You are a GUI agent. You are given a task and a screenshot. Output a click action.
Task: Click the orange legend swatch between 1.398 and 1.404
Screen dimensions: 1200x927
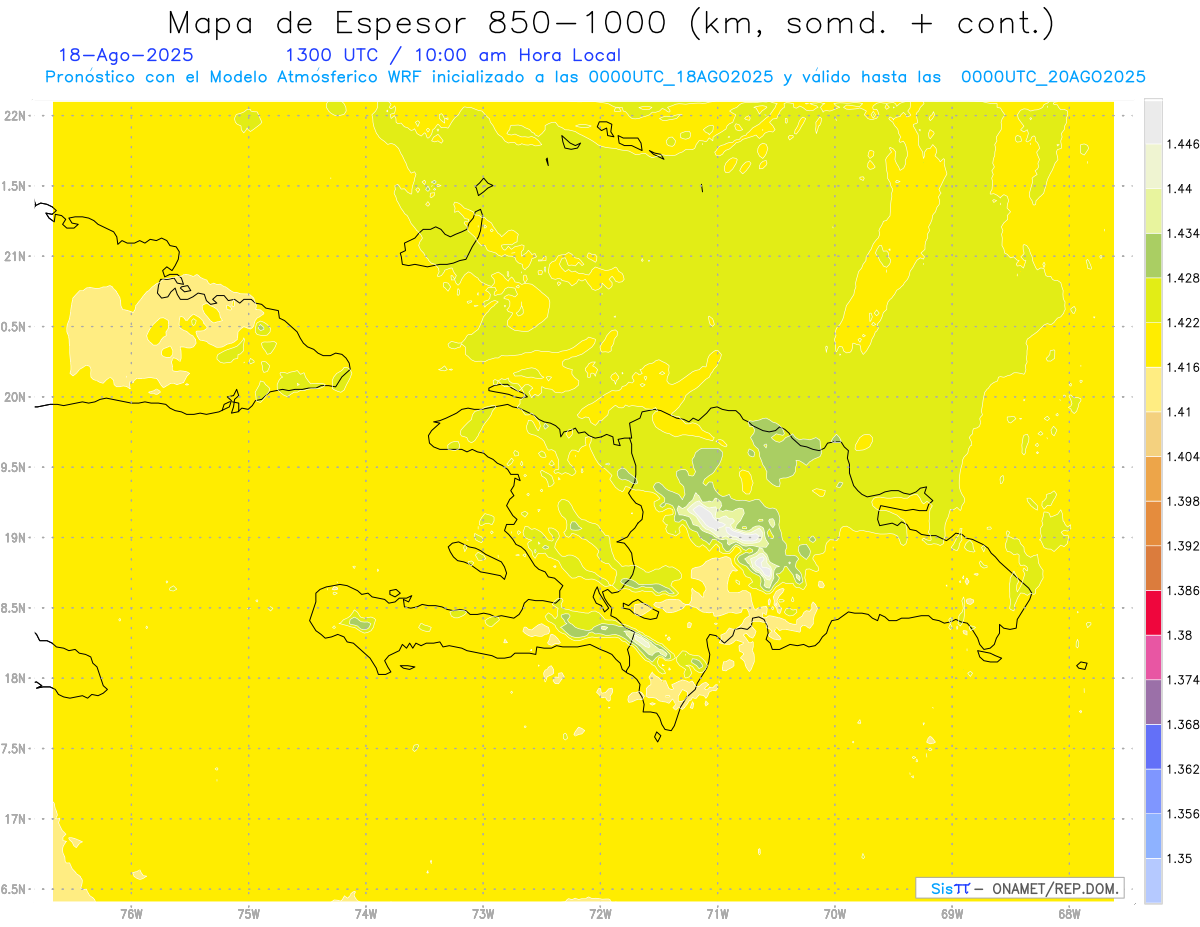point(1153,479)
